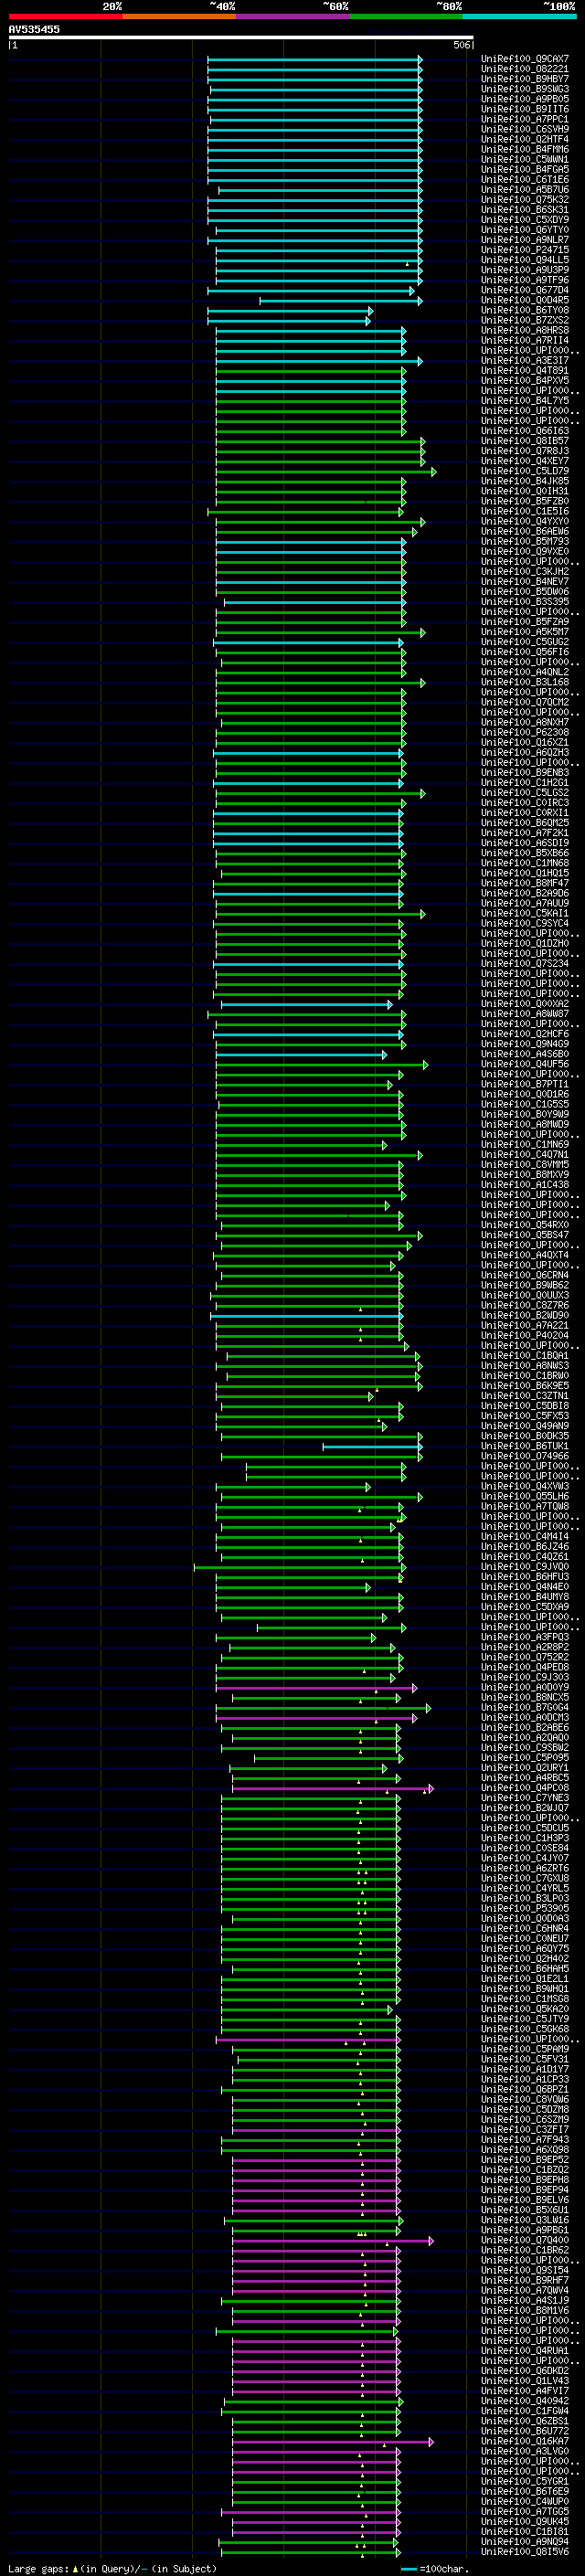This screenshot has height=2576, width=585.
Task: Click the UniRef100_Q40942 label
Action: (525, 2401)
